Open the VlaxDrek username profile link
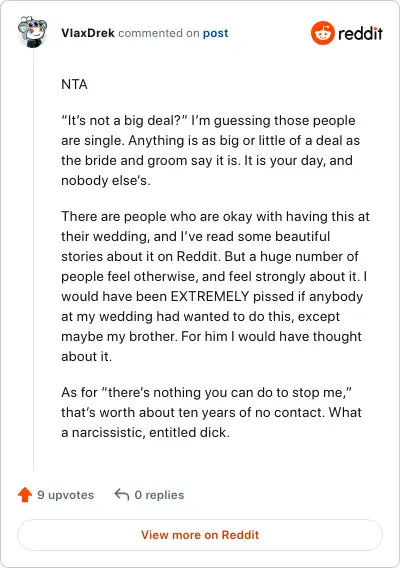Image resolution: width=400 pixels, height=568 pixels. click(x=88, y=33)
